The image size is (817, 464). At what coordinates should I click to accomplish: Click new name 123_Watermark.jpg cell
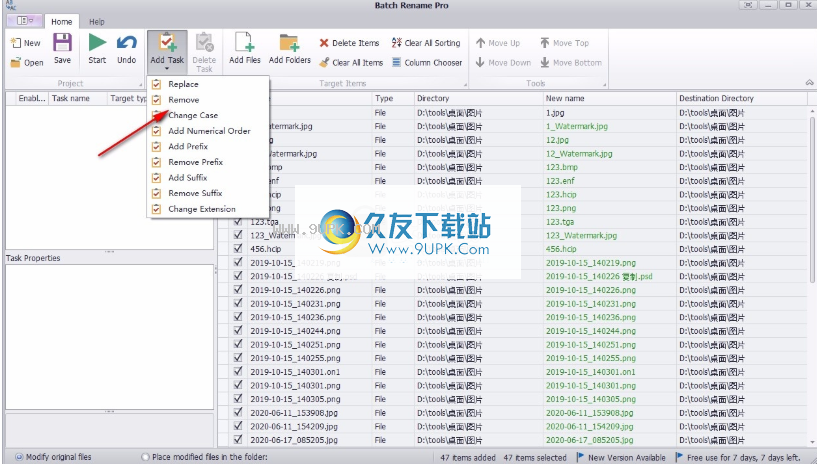(609, 235)
